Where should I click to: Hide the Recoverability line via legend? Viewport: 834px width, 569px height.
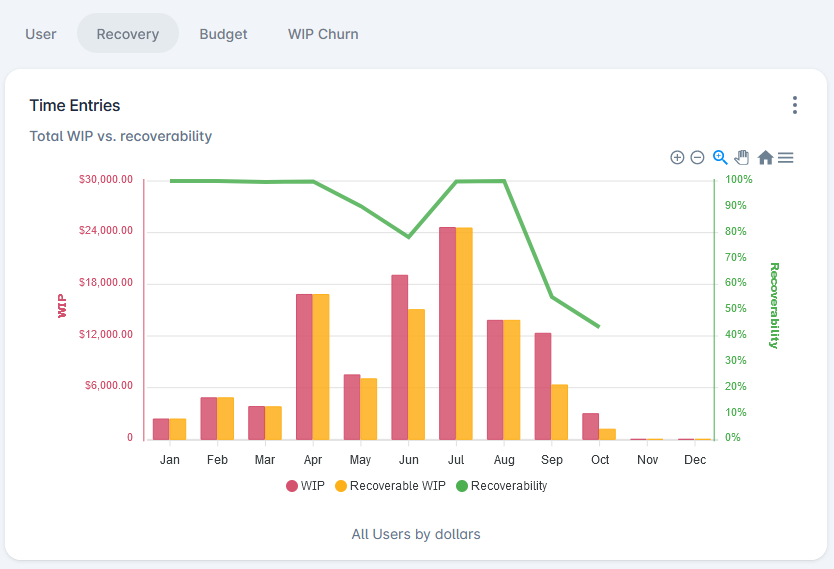tap(502, 486)
